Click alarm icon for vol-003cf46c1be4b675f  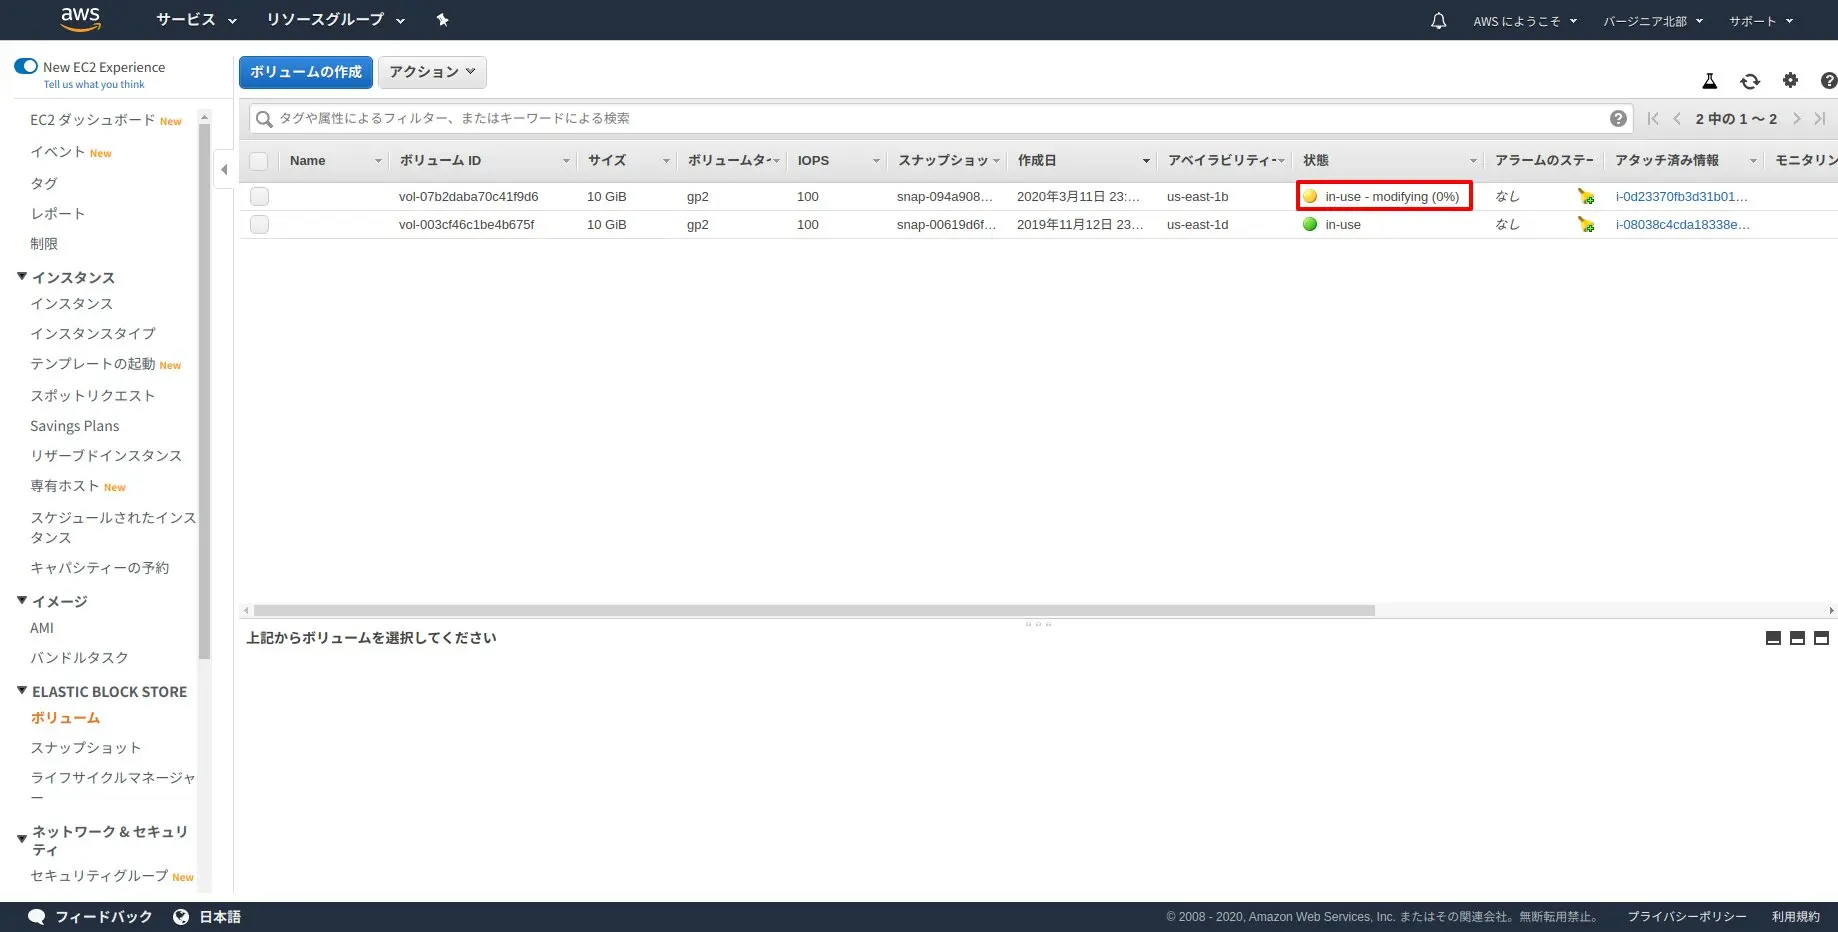pos(1586,225)
